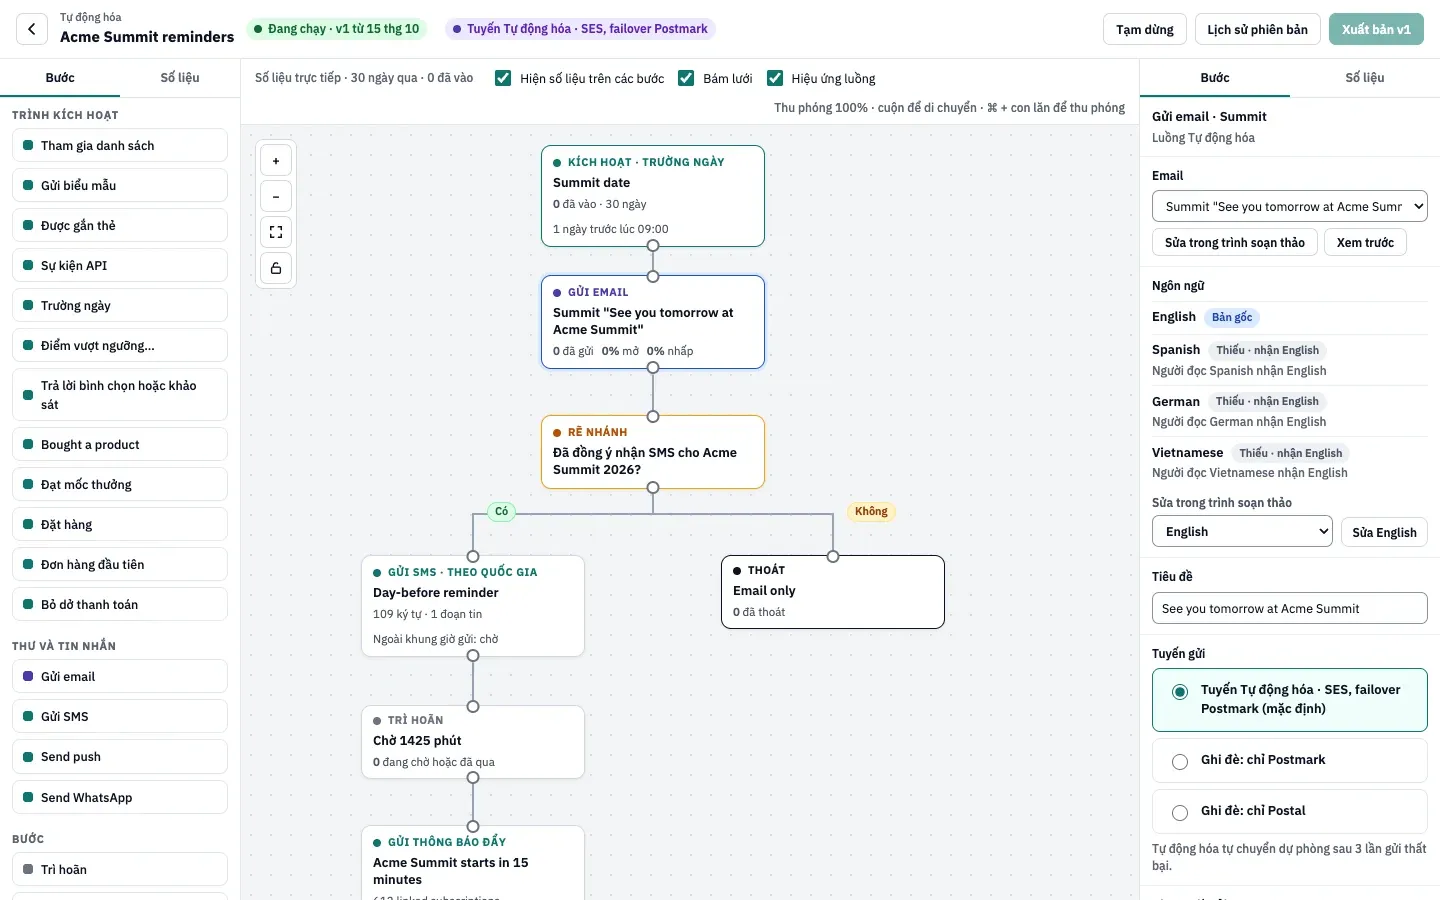
Task: Click the back arrow button
Action: [x=32, y=29]
